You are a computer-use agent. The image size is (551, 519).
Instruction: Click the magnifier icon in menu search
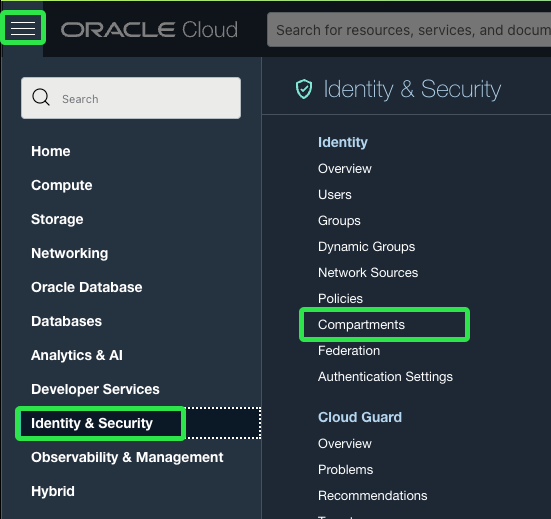pos(41,97)
